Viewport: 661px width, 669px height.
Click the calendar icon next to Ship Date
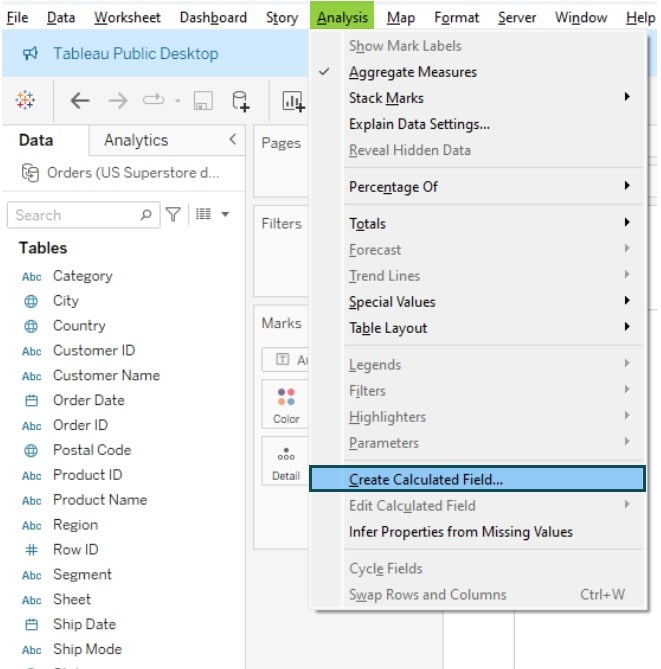click(31, 625)
